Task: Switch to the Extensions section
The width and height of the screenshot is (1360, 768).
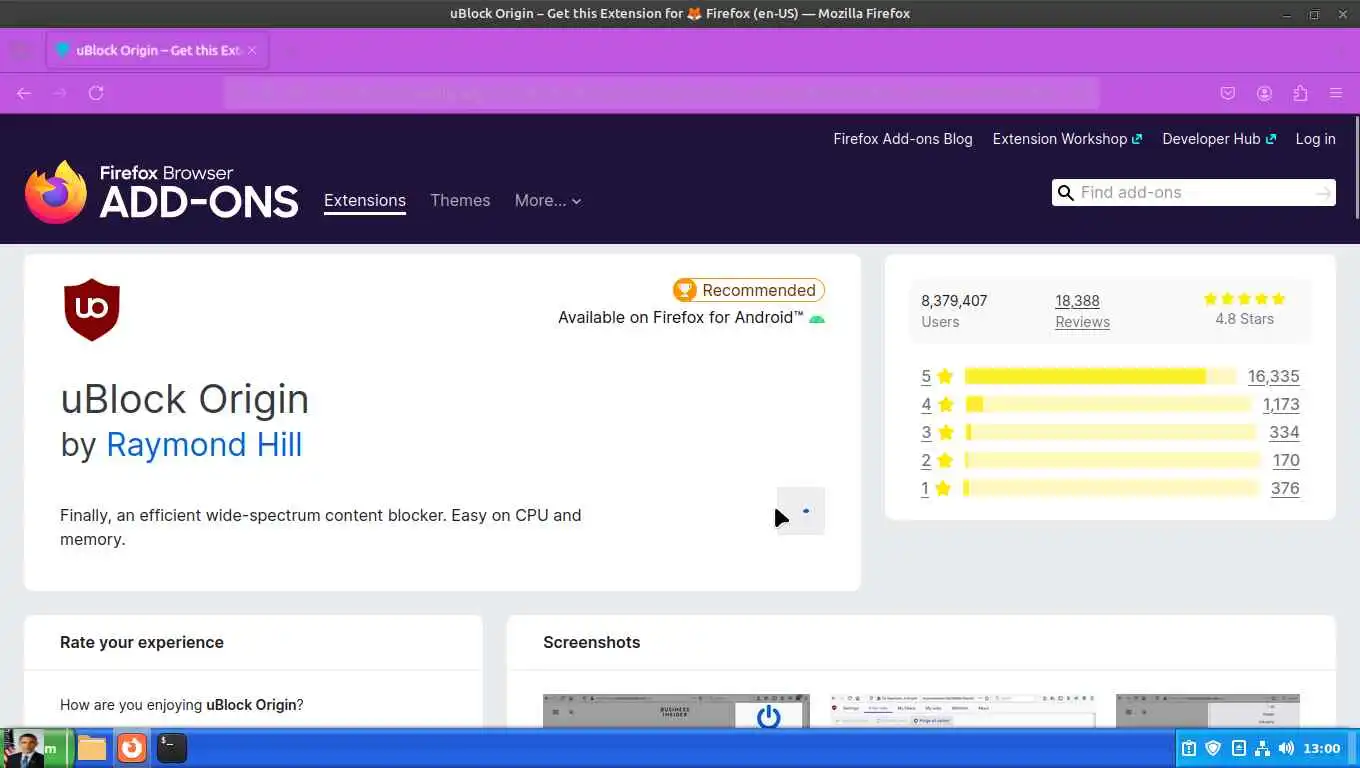Action: [x=365, y=201]
